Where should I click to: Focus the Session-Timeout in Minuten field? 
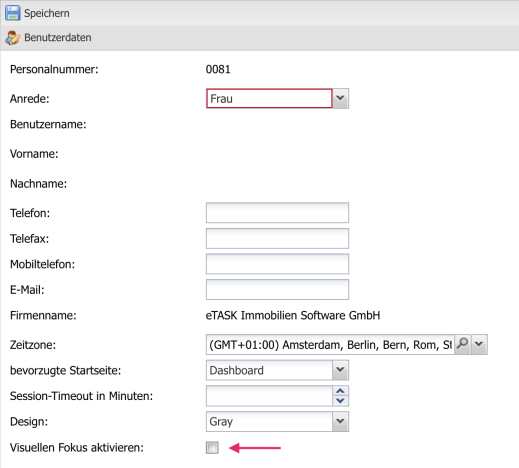point(269,396)
